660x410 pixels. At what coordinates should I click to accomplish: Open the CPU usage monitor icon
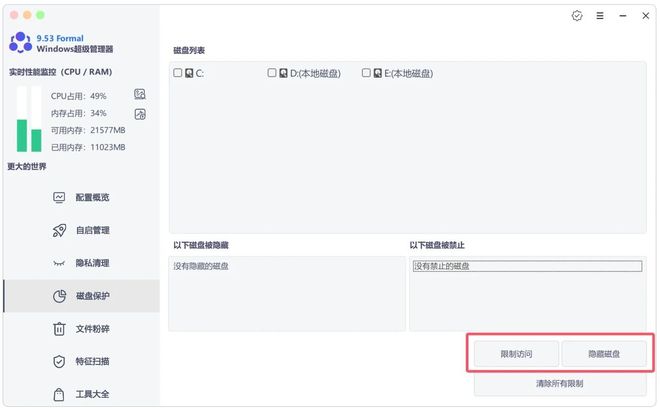[x=140, y=94]
